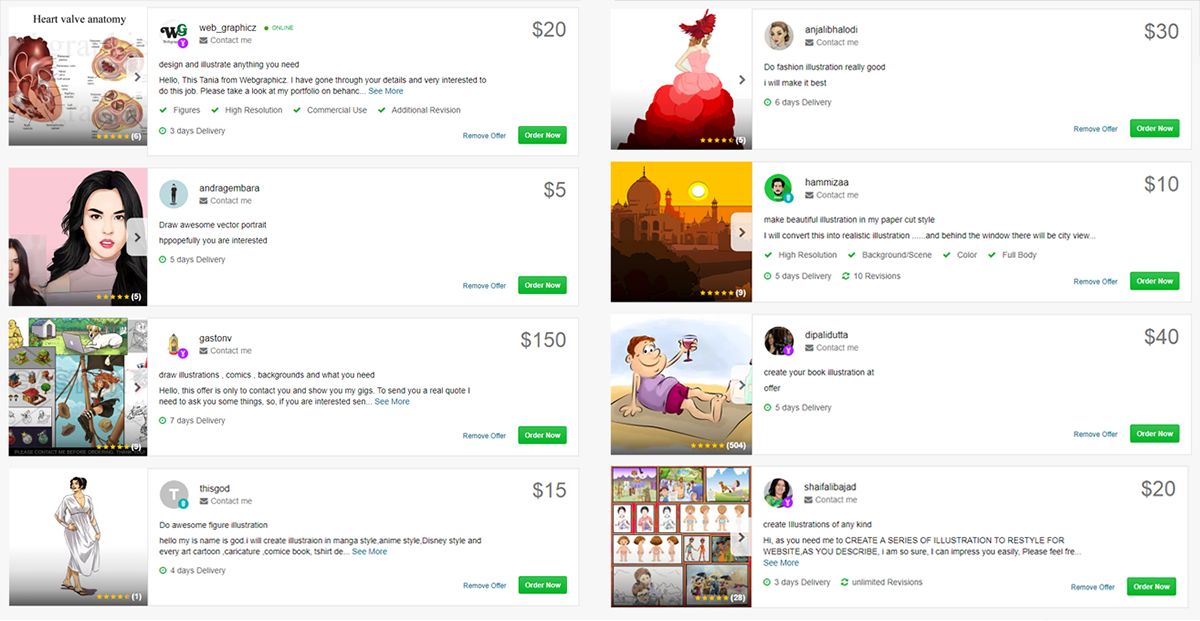Open hammizaa green profile avatar
This screenshot has width=1200, height=621.
(x=779, y=189)
